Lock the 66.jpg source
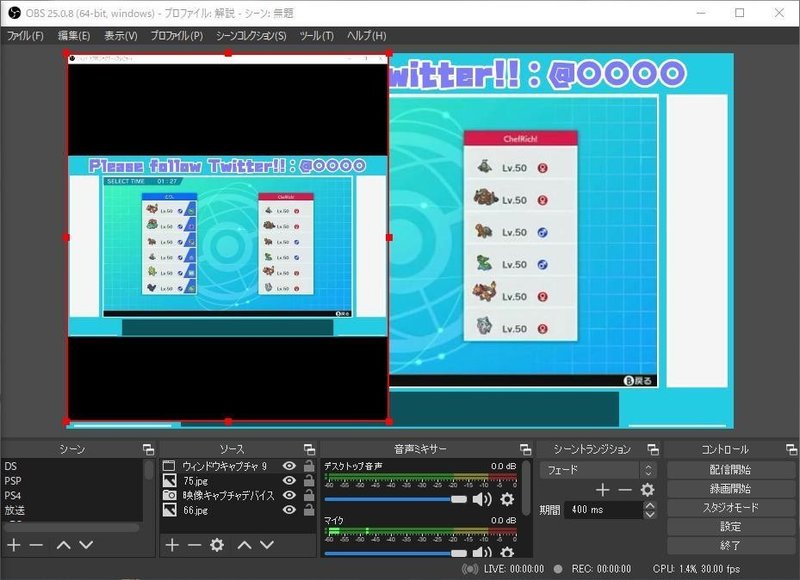This screenshot has width=800, height=580. pos(309,510)
